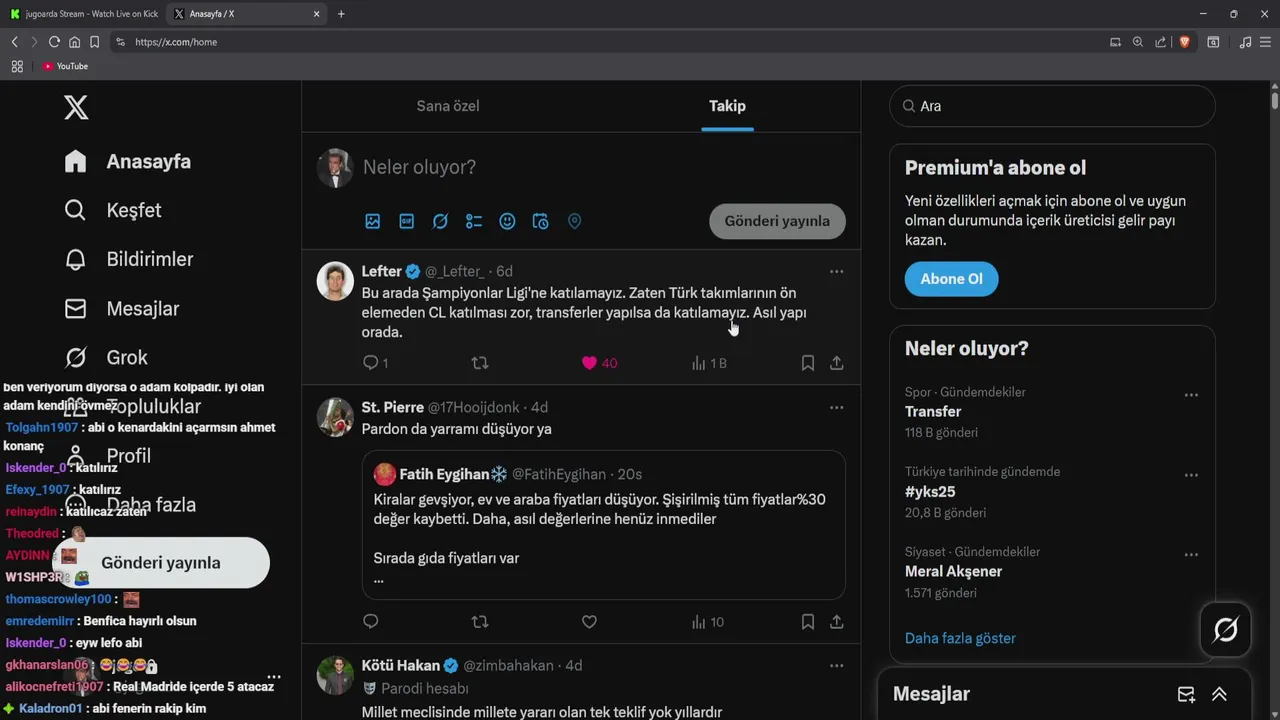
Task: Click the Brave Shields icon
Action: 1185,42
